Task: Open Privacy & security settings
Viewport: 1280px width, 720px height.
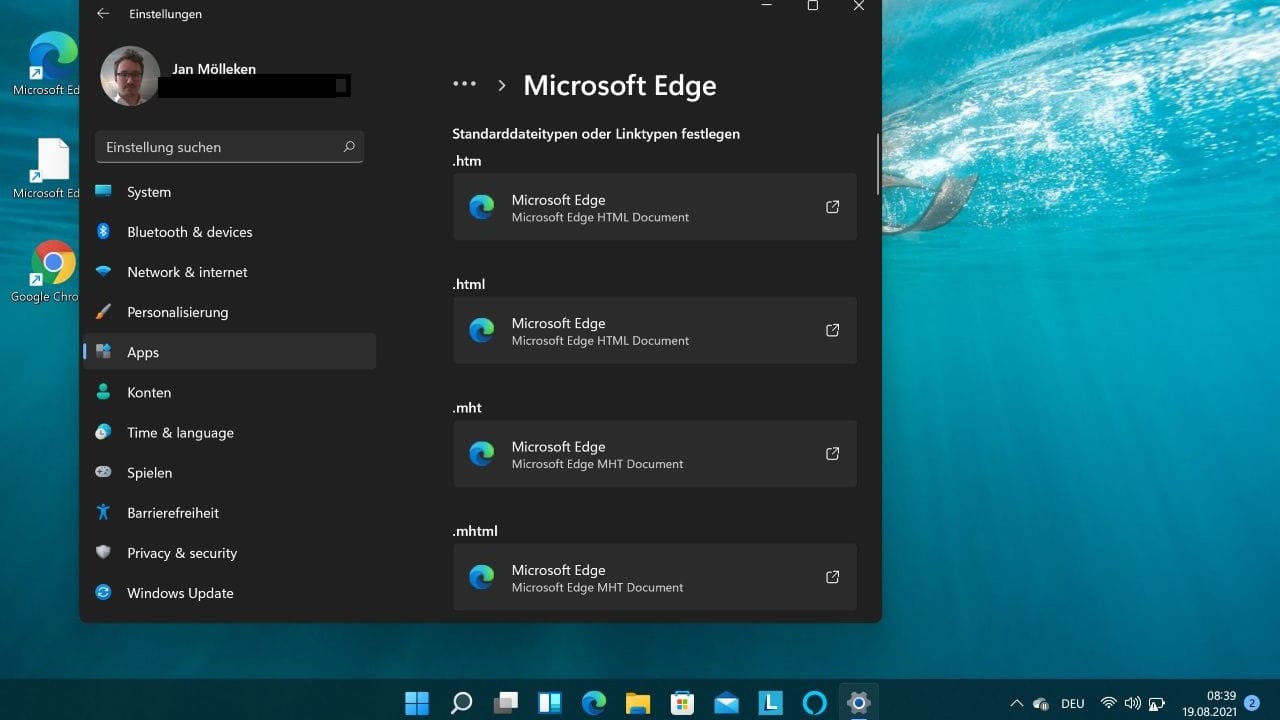Action: pyautogui.click(x=230, y=552)
